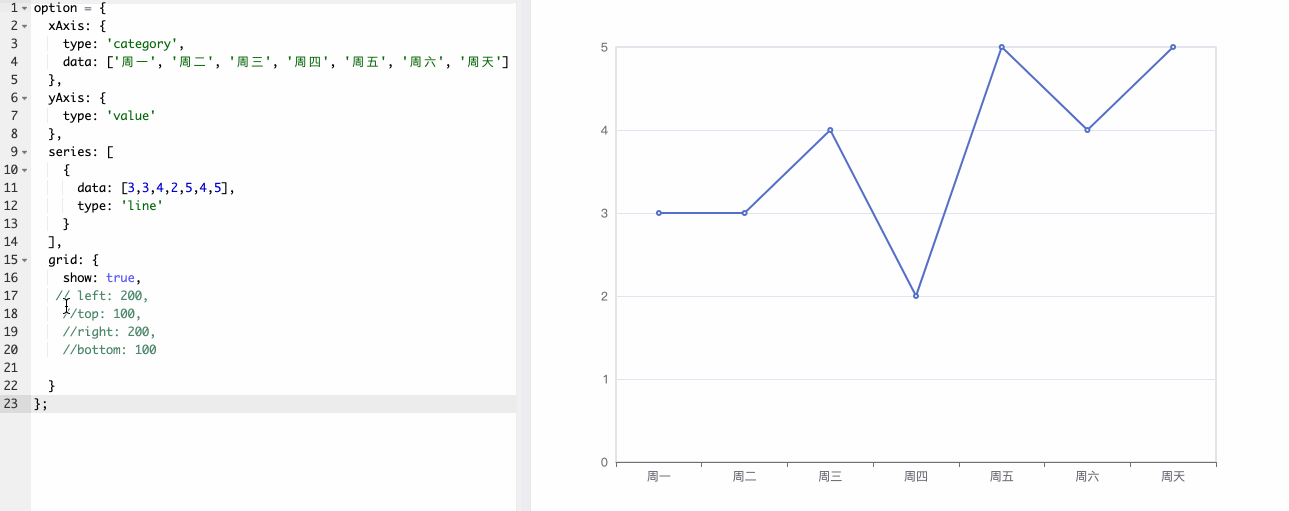Click the 周六 data point marker
Image resolution: width=1289 pixels, height=511 pixels.
pos(1087,130)
